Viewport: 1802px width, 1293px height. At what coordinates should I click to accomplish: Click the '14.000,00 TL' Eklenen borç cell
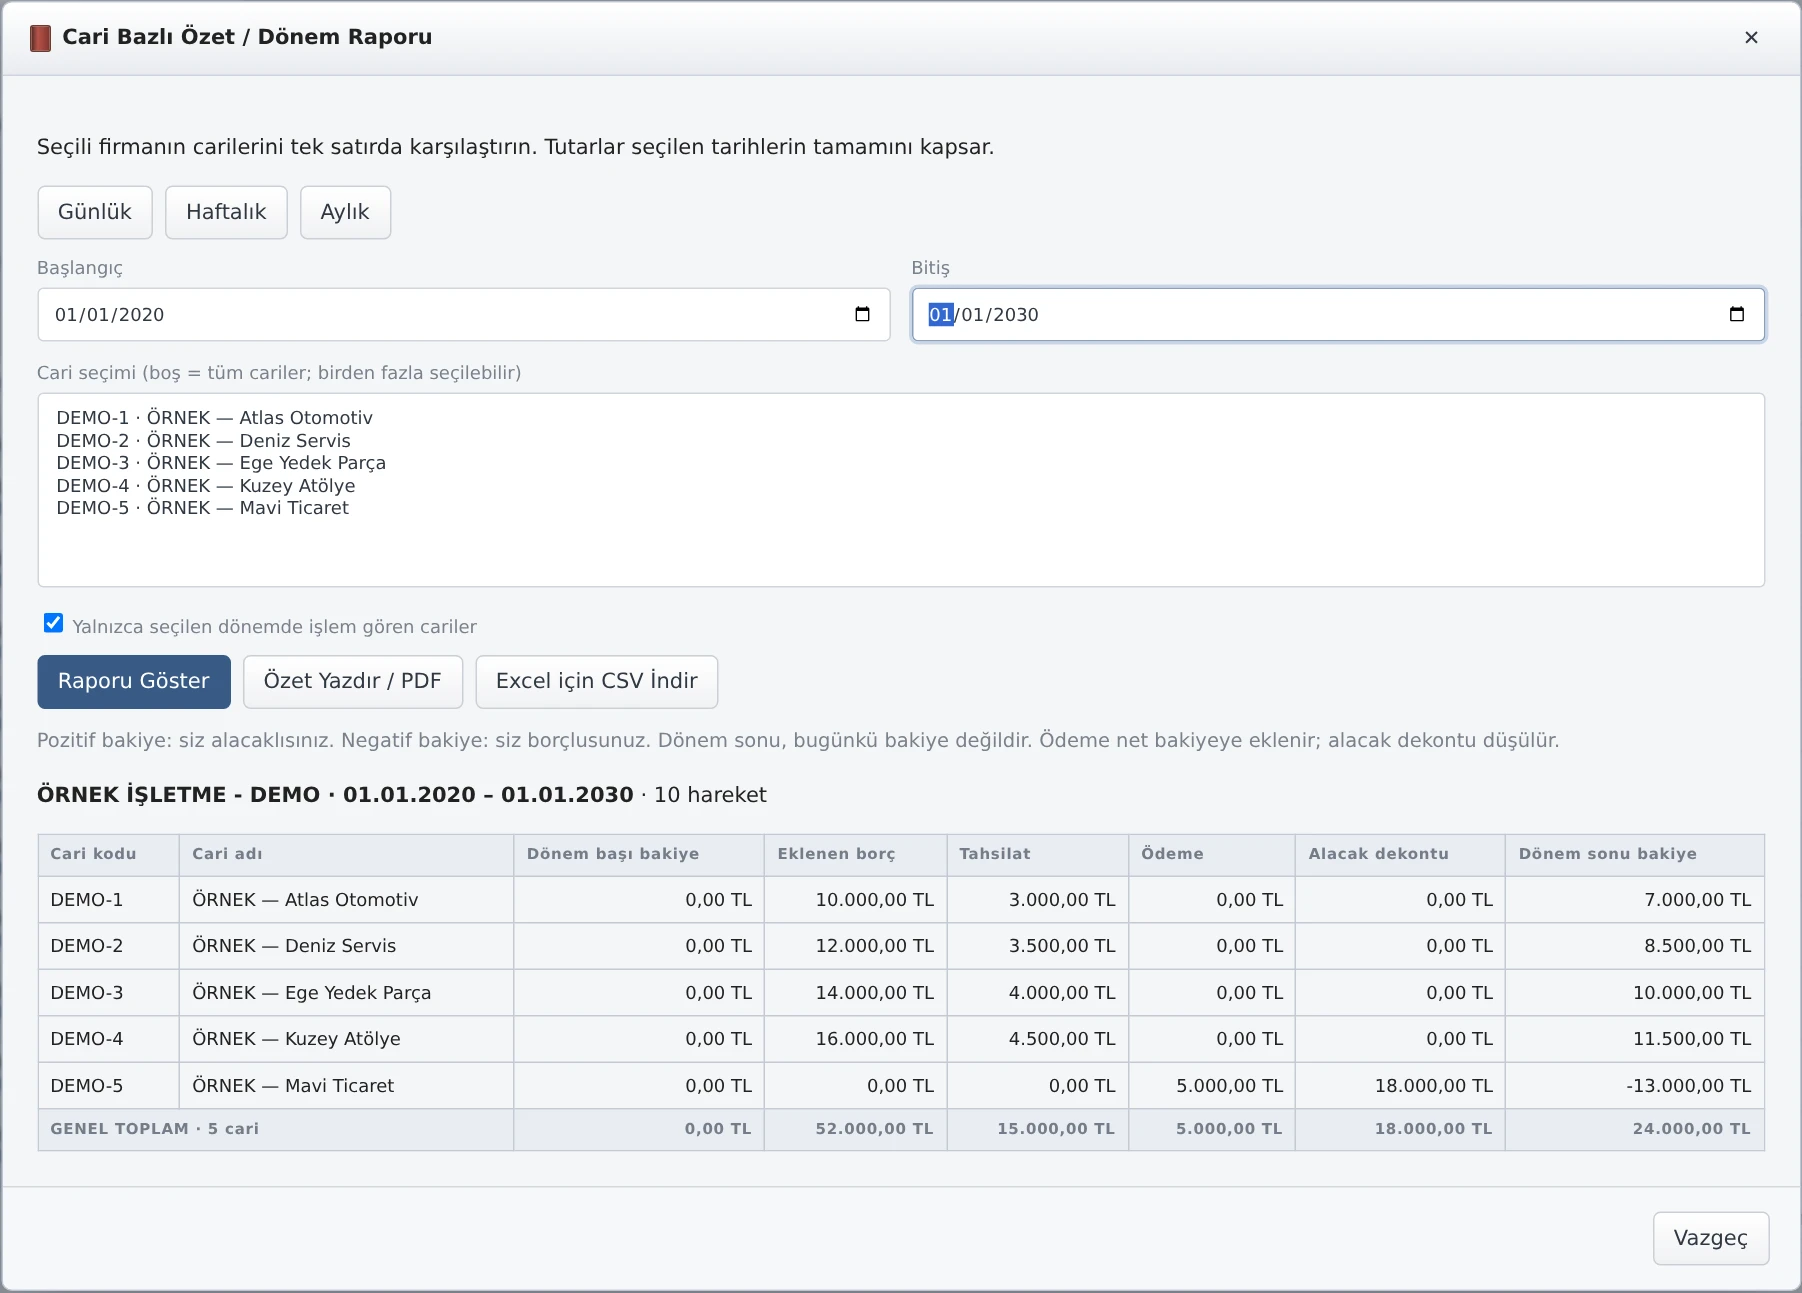[x=856, y=993]
